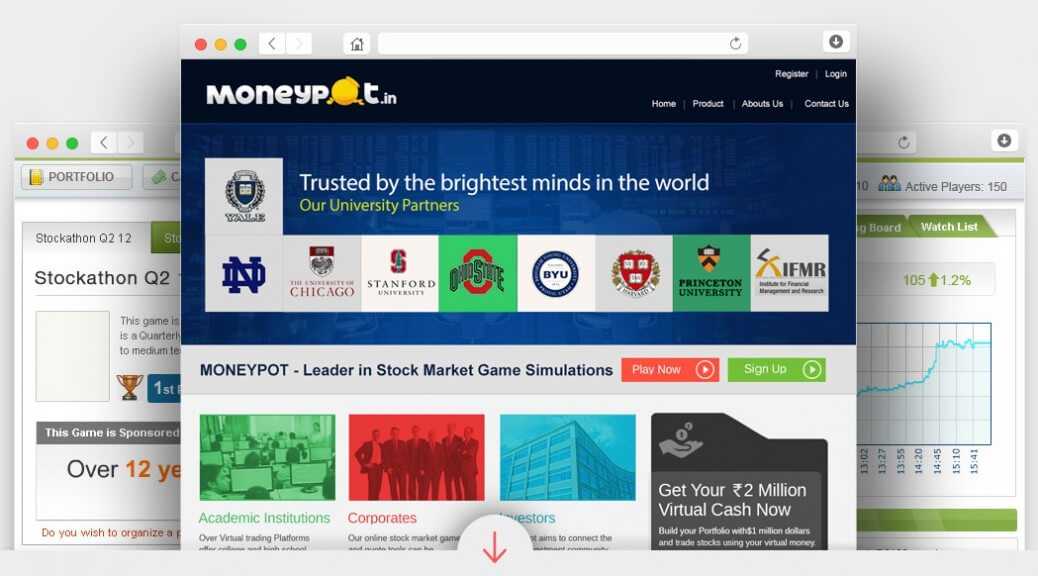Click the download icon in front browser
The height and width of the screenshot is (576, 1038).
click(x=836, y=42)
